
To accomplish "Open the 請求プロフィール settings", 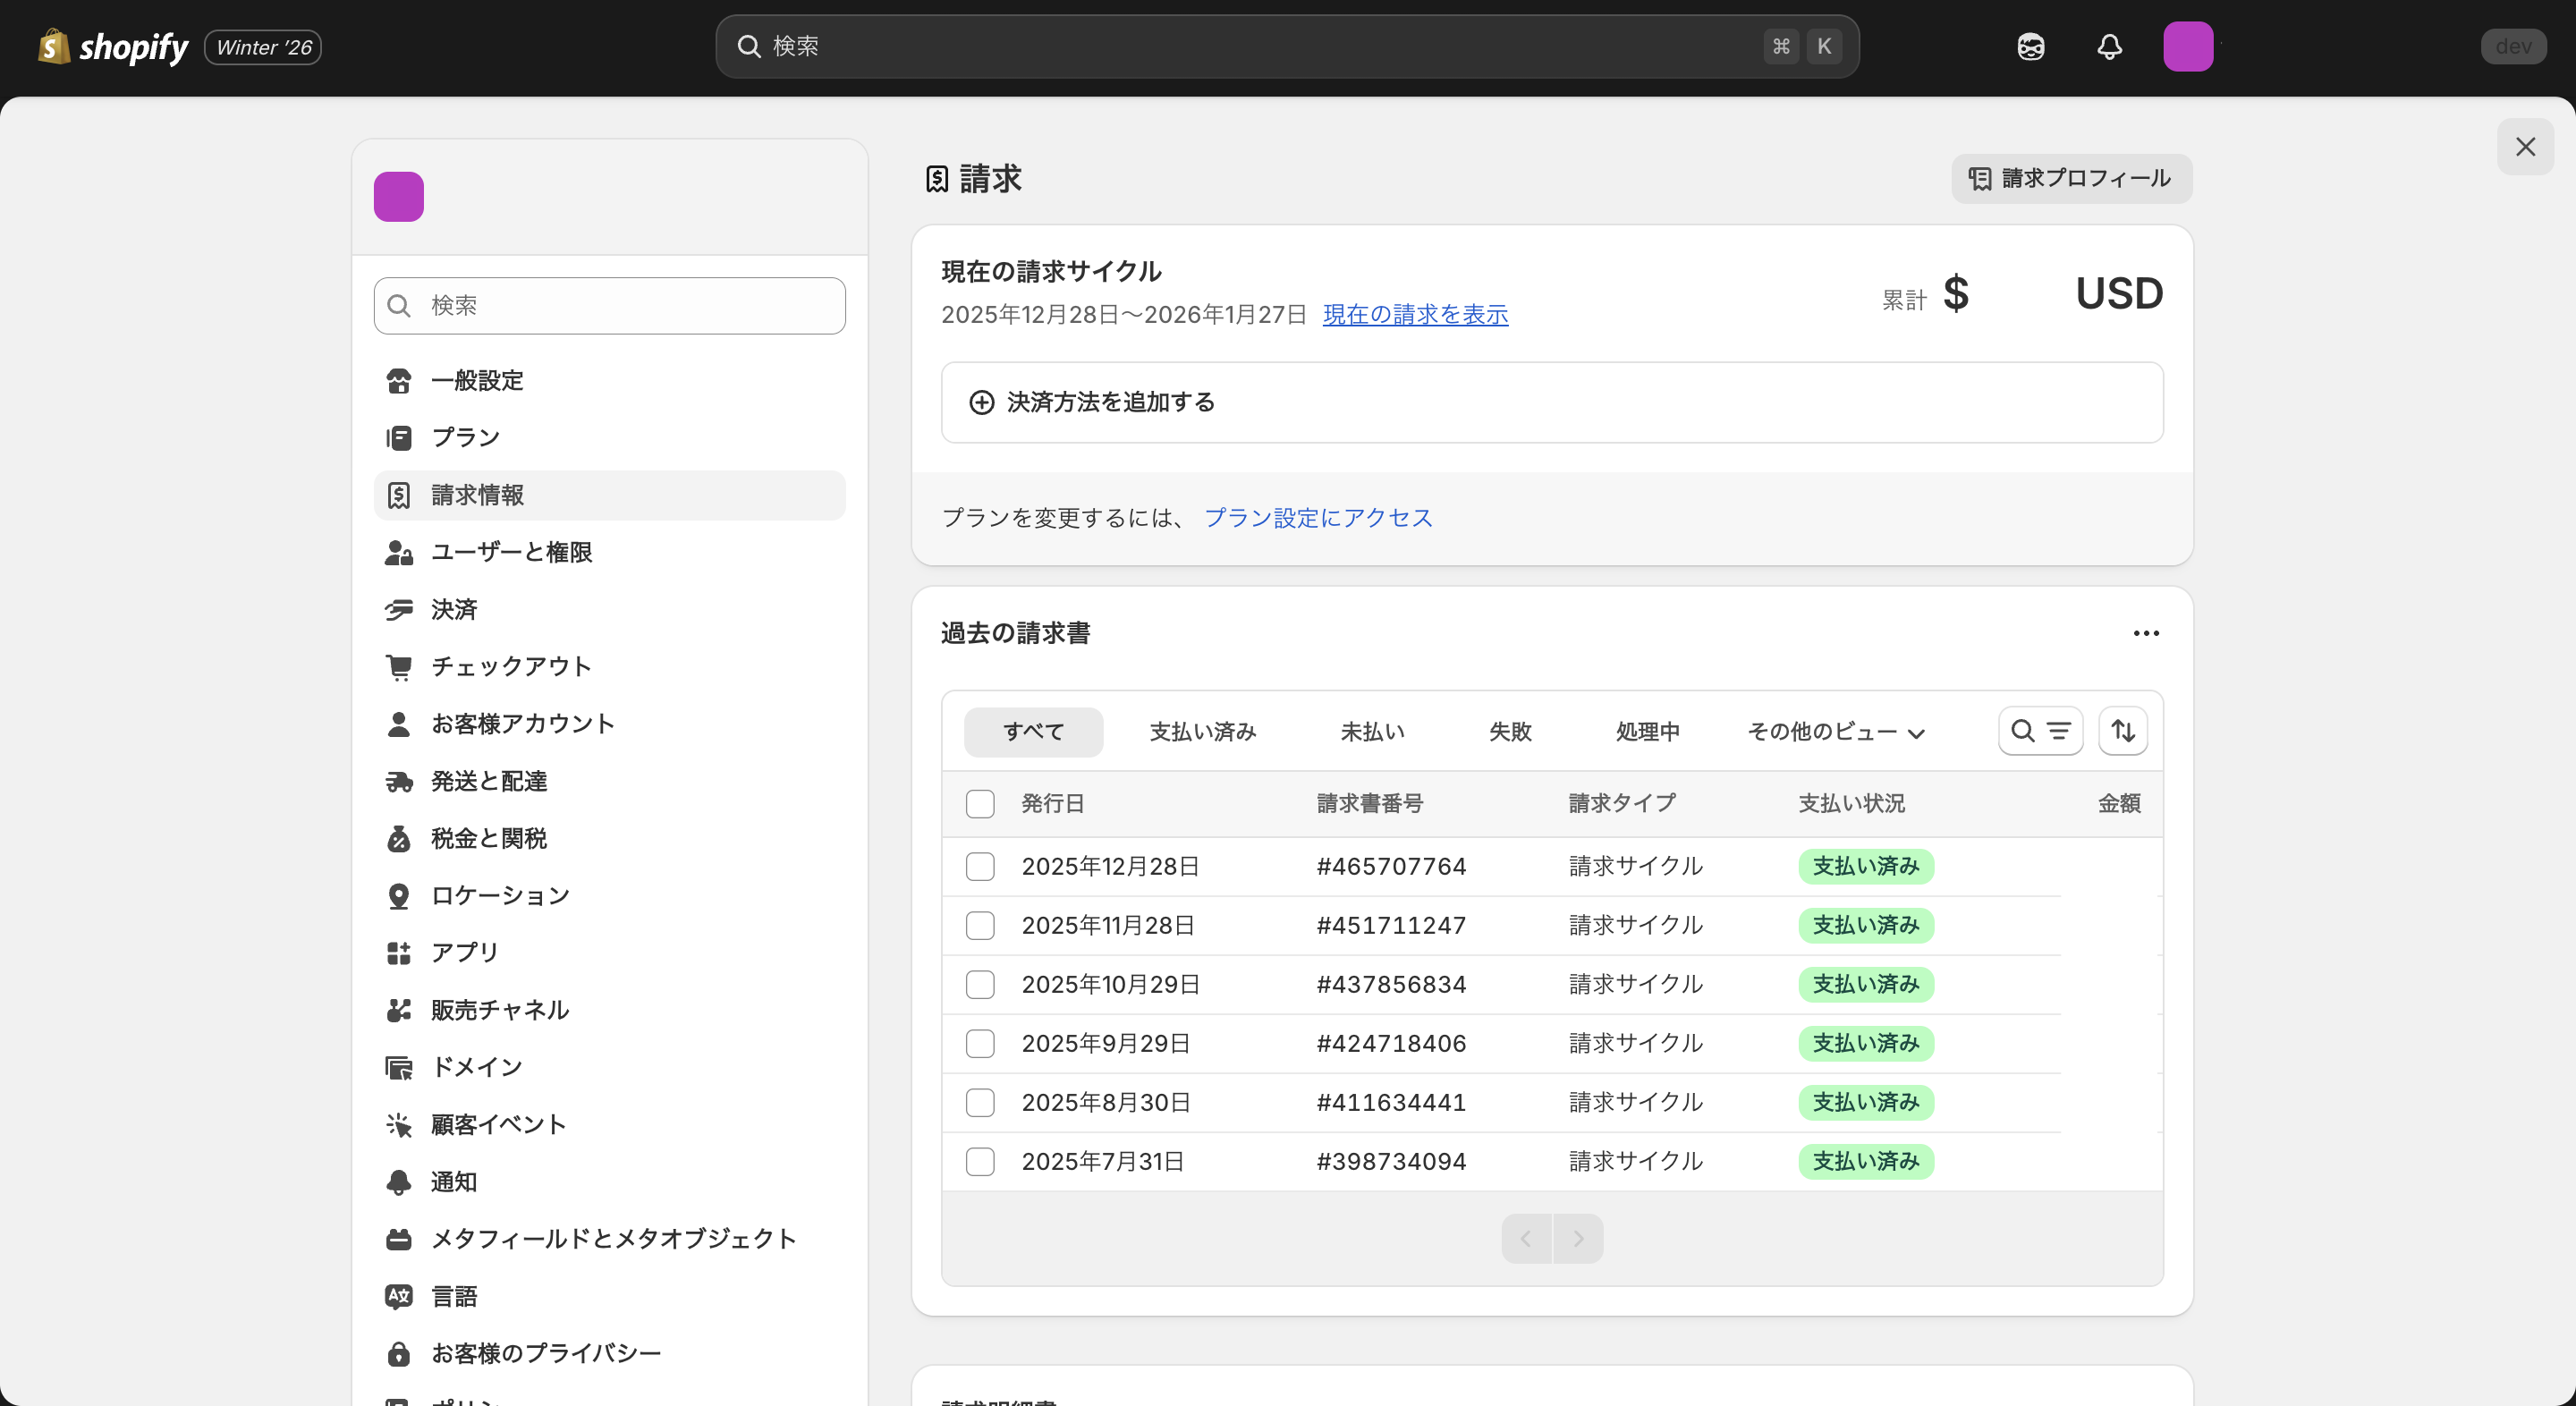I will [2070, 179].
